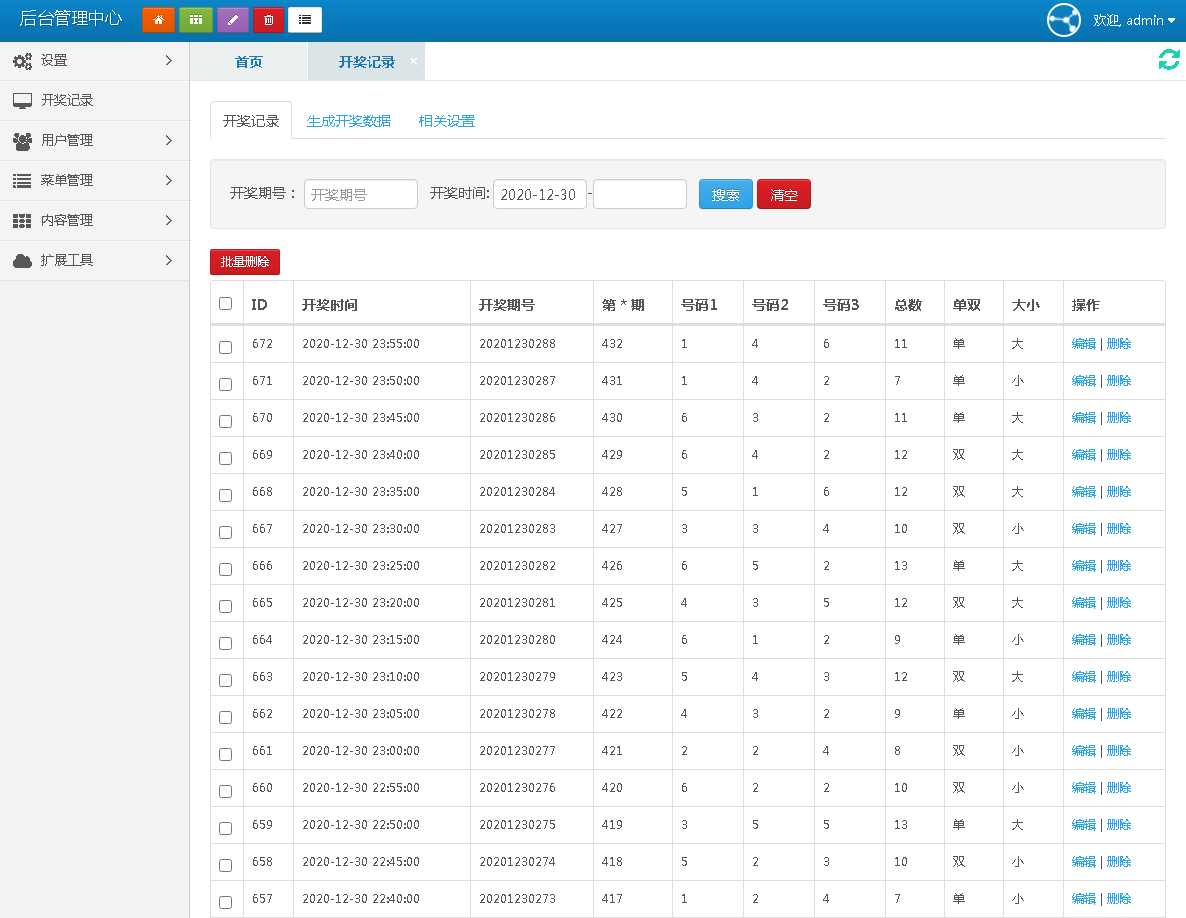
Task: Click the green refresh icon
Action: tap(1169, 60)
